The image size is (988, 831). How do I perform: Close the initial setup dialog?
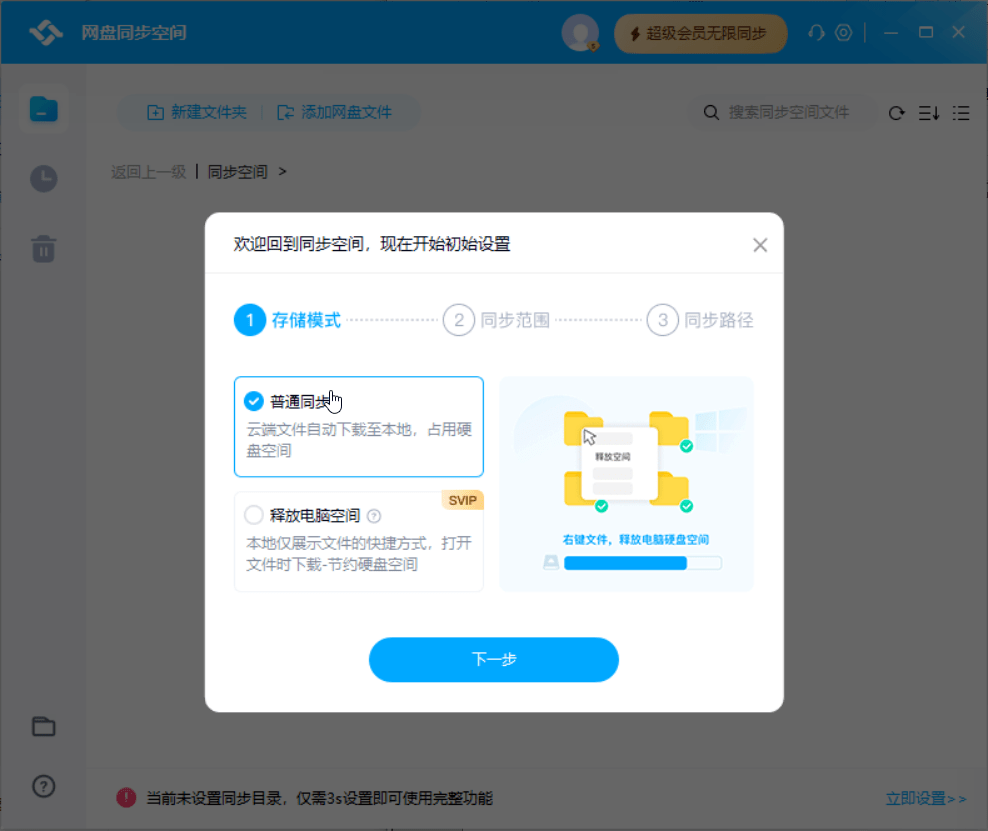(x=760, y=245)
